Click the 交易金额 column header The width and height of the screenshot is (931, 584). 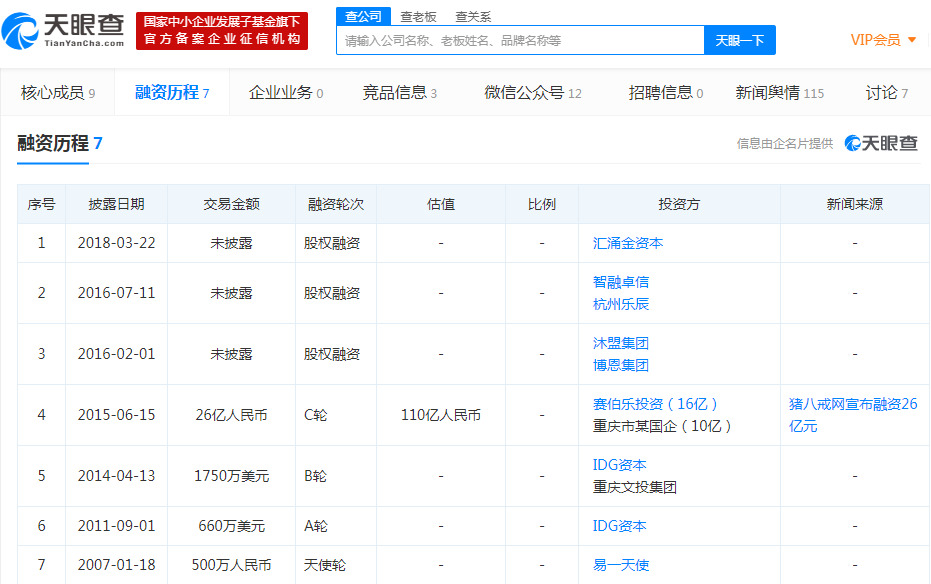232,204
